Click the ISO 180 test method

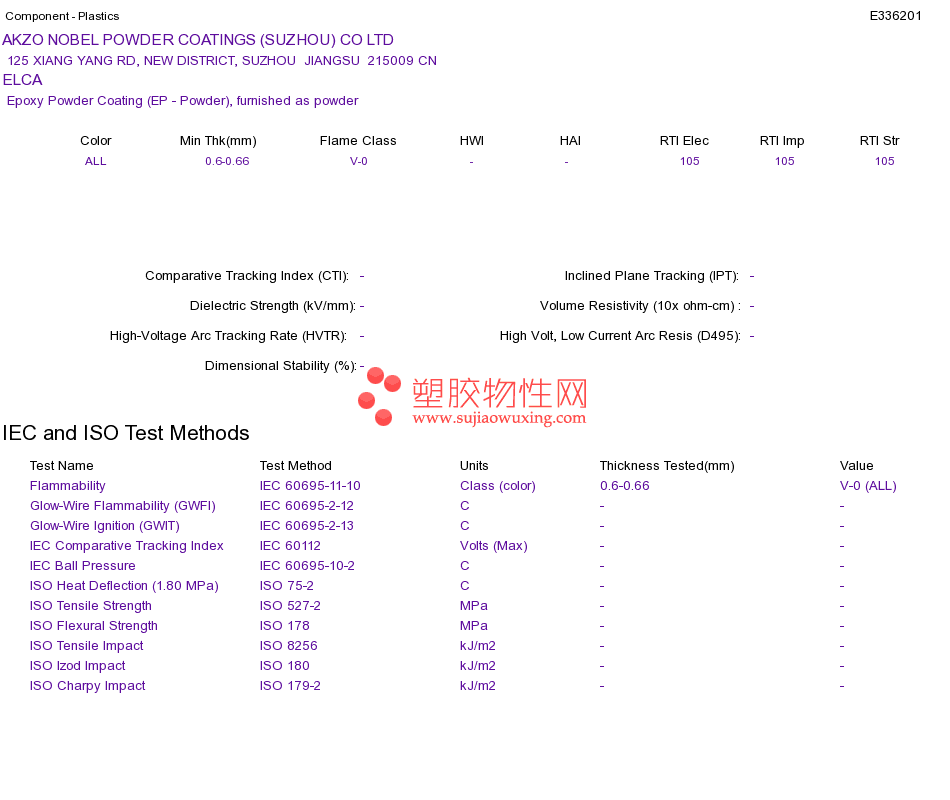coord(285,665)
